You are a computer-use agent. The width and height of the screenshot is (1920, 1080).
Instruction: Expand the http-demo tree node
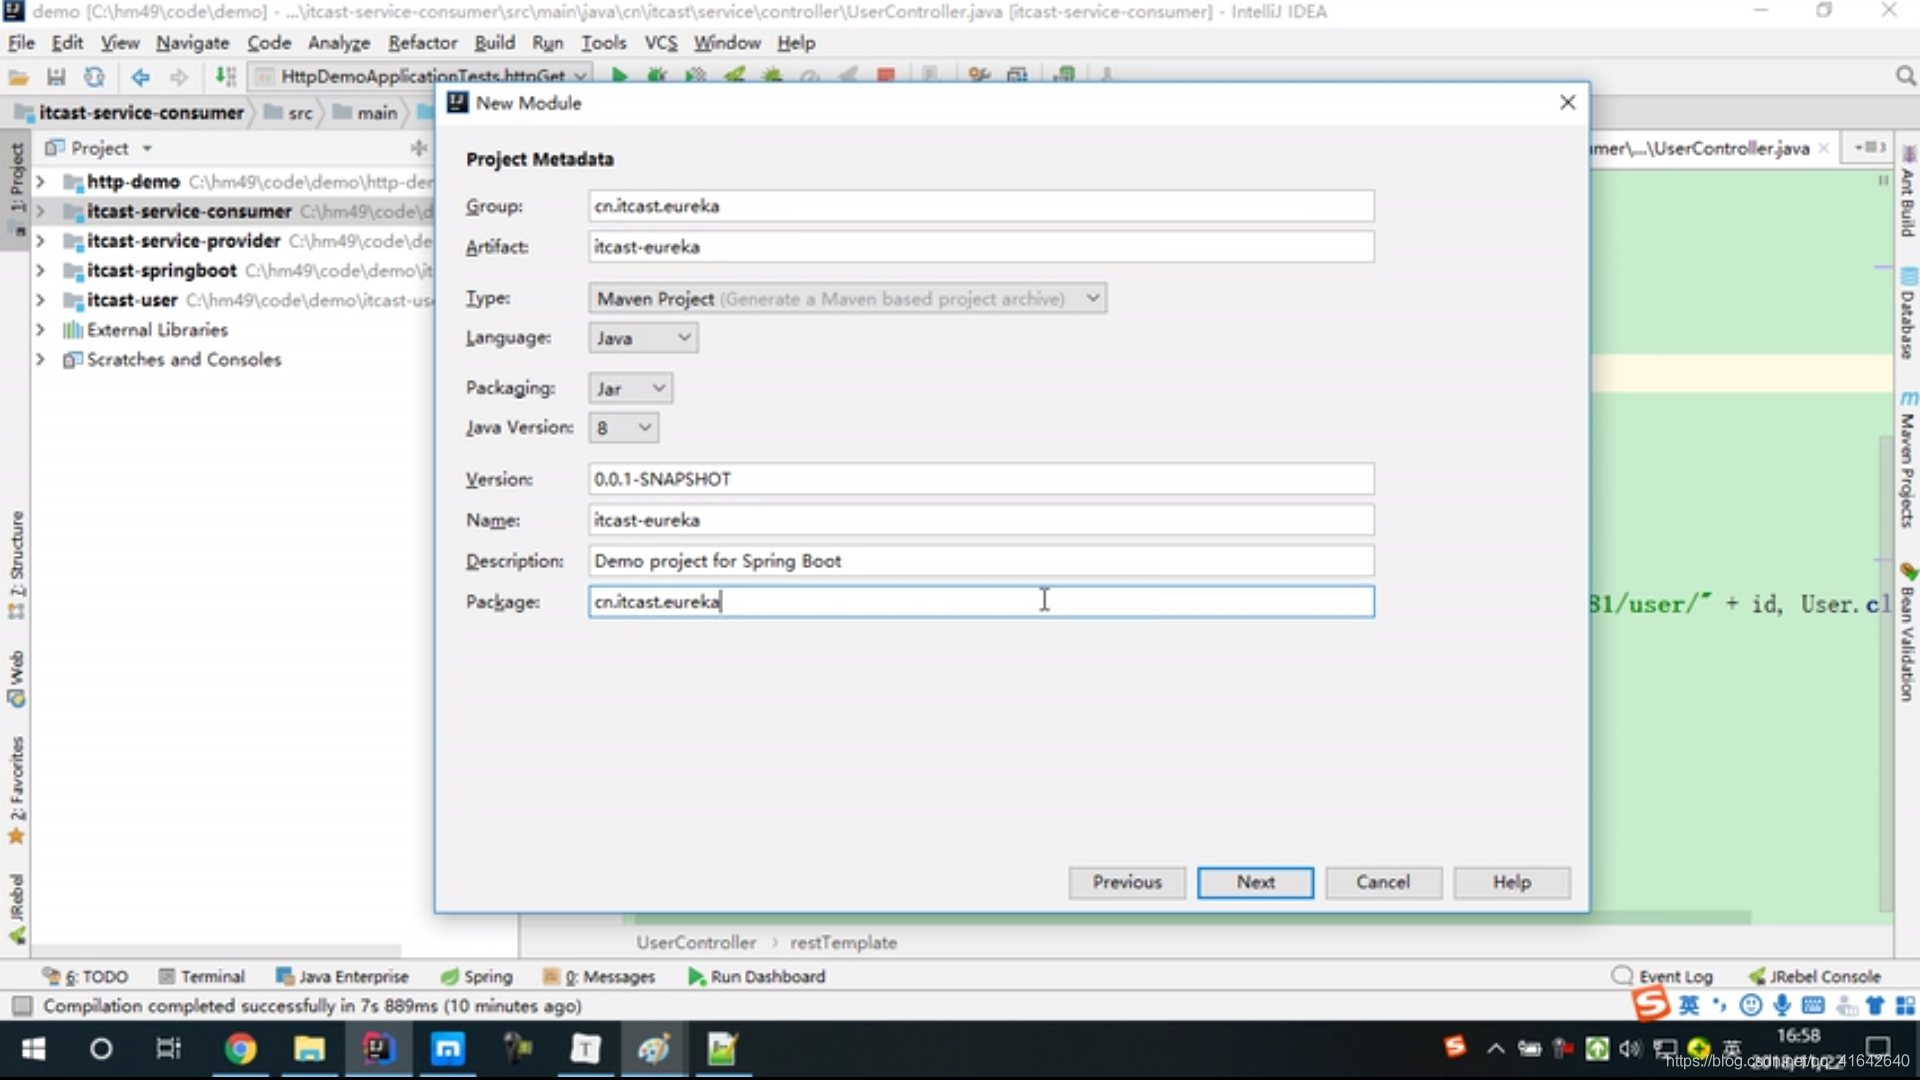[x=40, y=182]
